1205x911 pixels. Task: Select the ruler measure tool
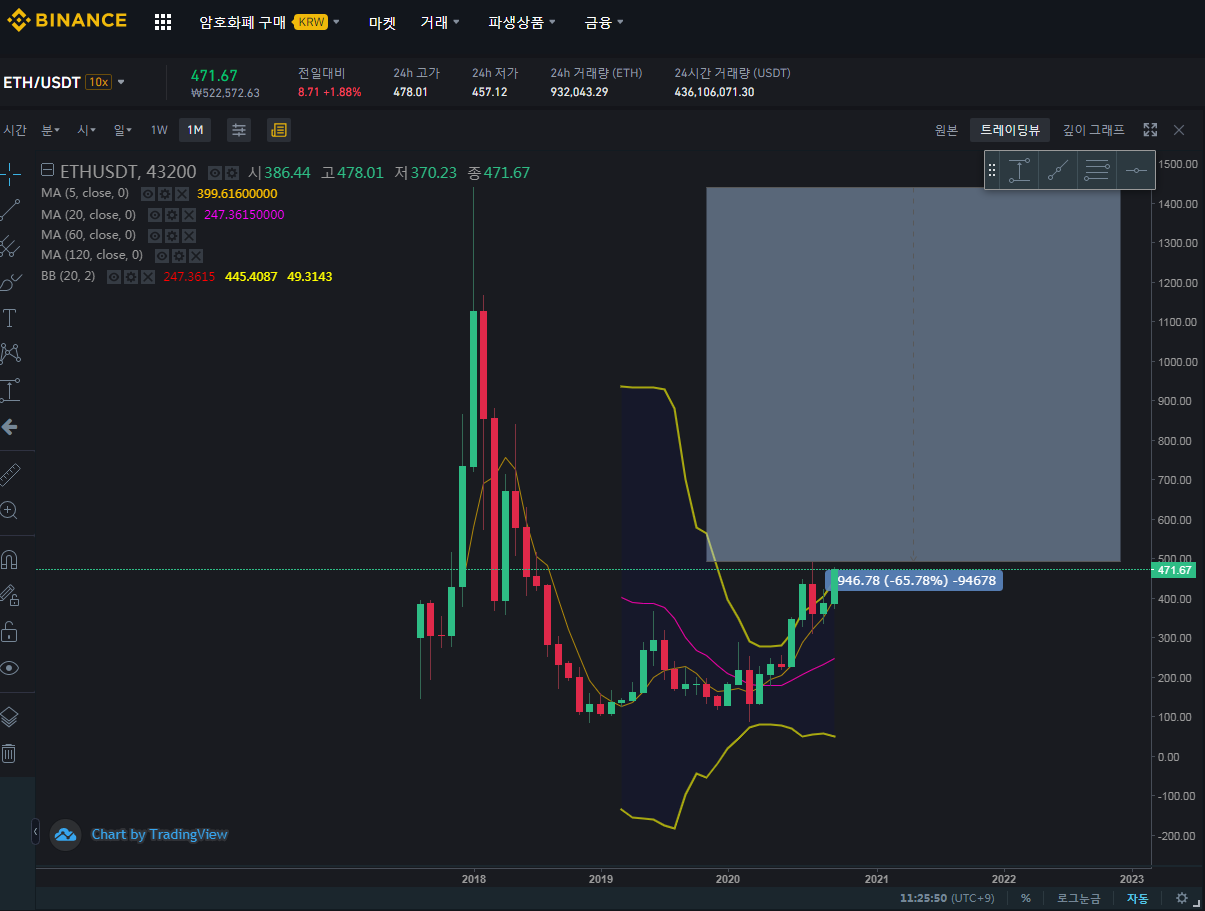[x=10, y=473]
